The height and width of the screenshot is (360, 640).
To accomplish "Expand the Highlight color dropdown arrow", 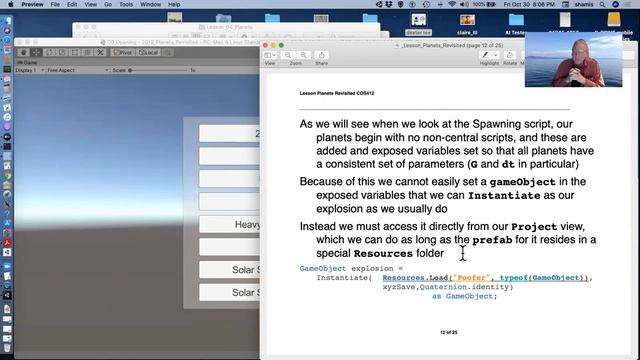I will (x=496, y=55).
